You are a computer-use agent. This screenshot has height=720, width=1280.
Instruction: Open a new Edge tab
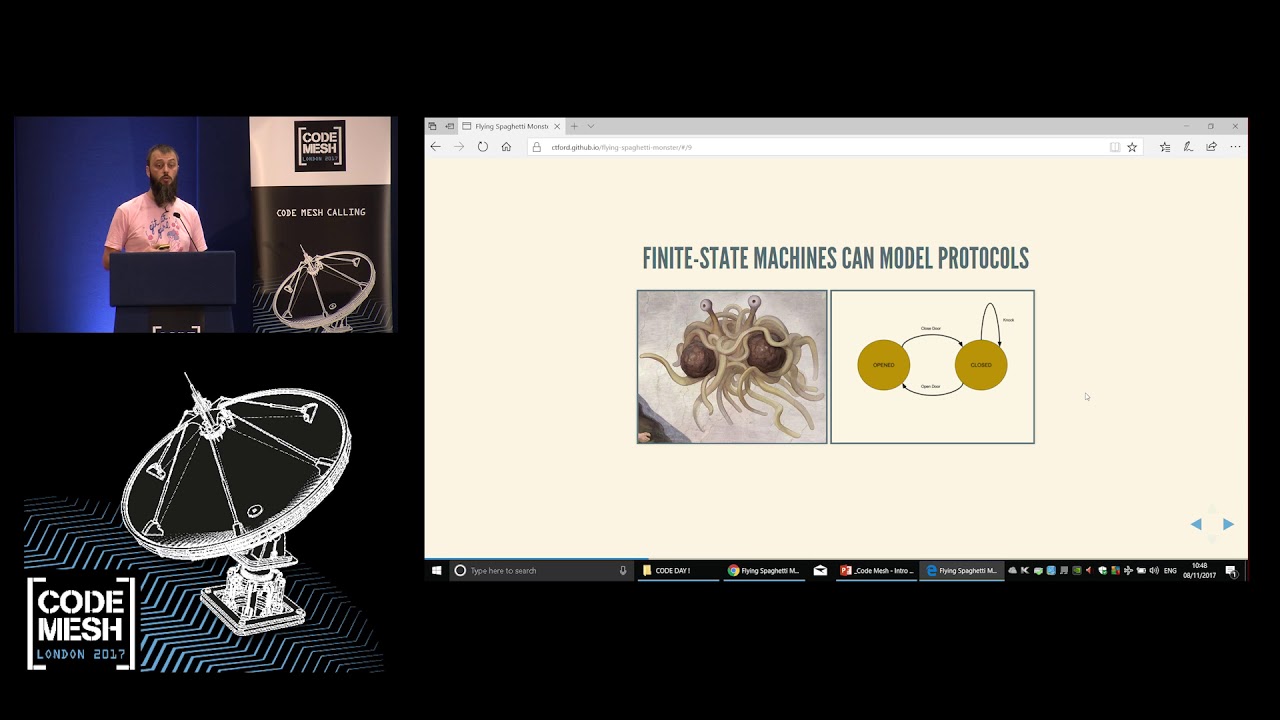[574, 126]
